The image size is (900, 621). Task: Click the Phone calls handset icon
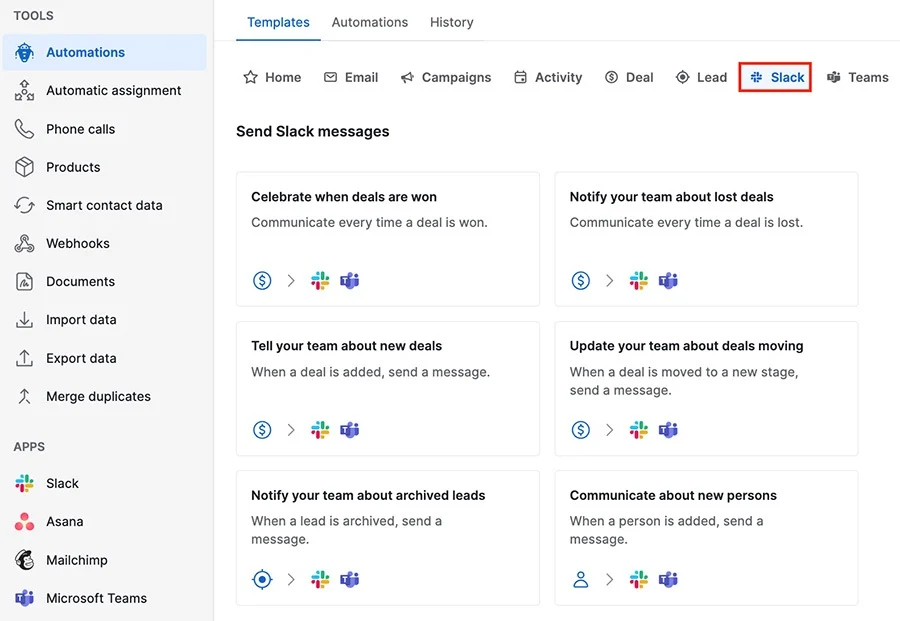(x=24, y=129)
